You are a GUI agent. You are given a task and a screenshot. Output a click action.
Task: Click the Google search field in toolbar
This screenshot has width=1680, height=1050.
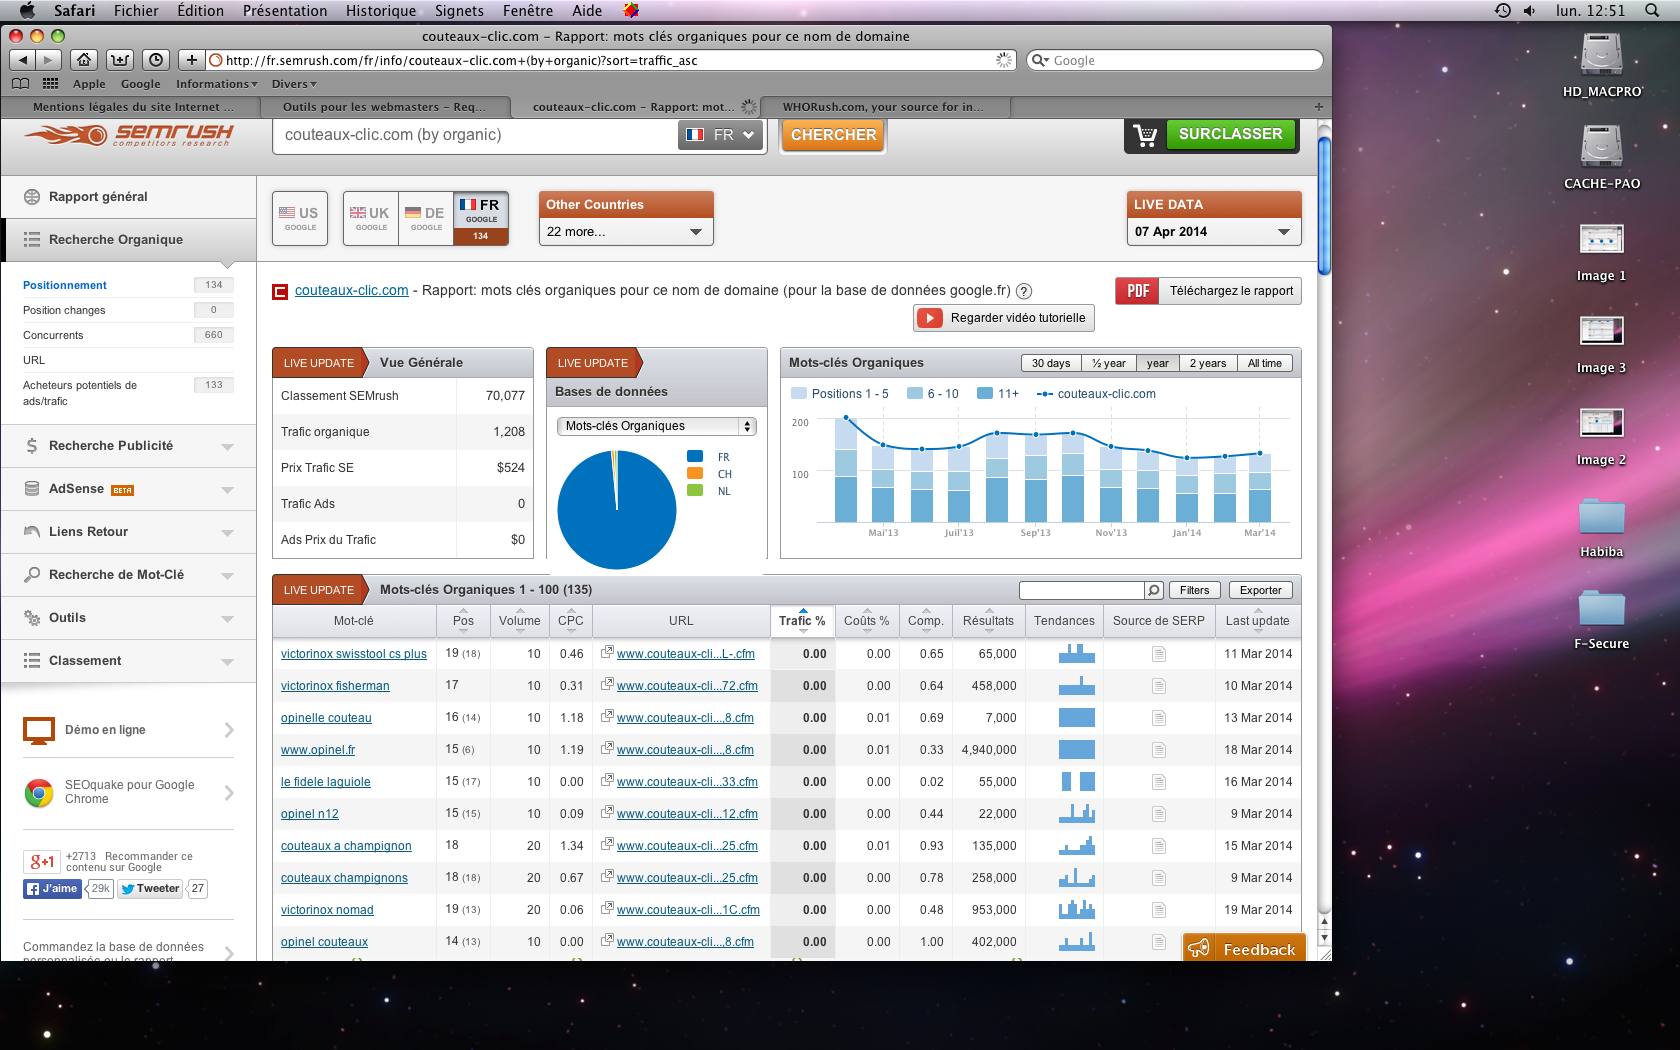tap(1175, 60)
